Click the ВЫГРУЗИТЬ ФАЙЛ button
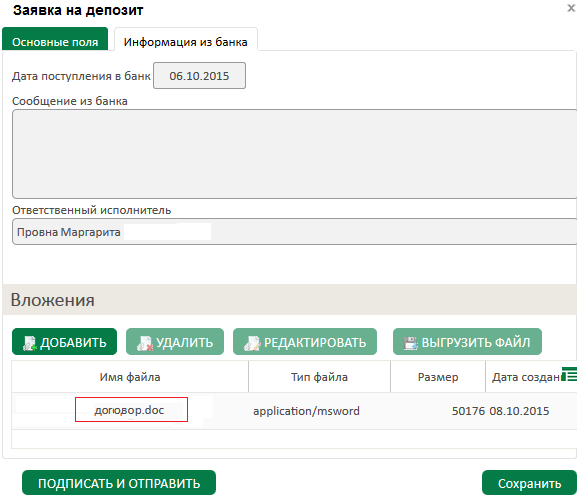This screenshot has width=584, height=499. [467, 341]
